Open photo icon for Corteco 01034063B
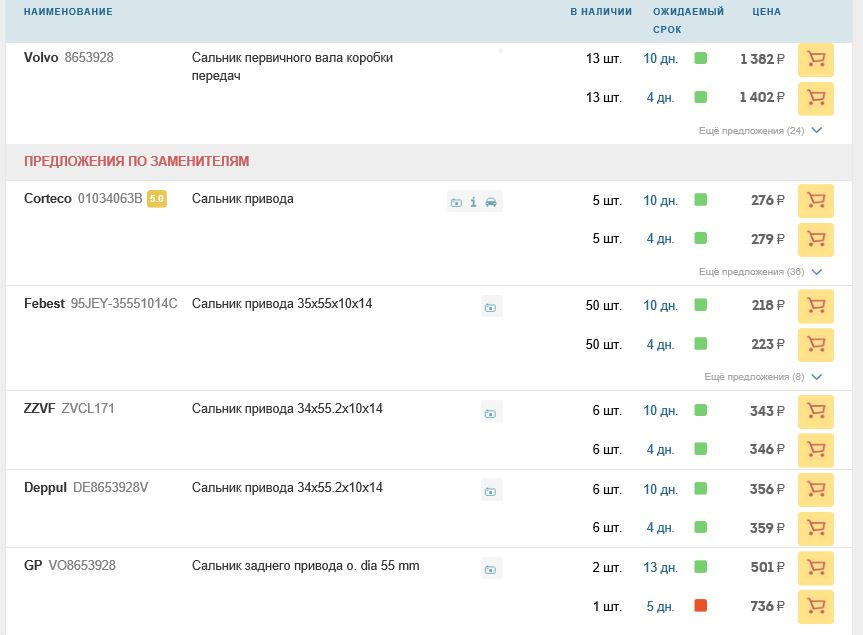 coord(456,202)
